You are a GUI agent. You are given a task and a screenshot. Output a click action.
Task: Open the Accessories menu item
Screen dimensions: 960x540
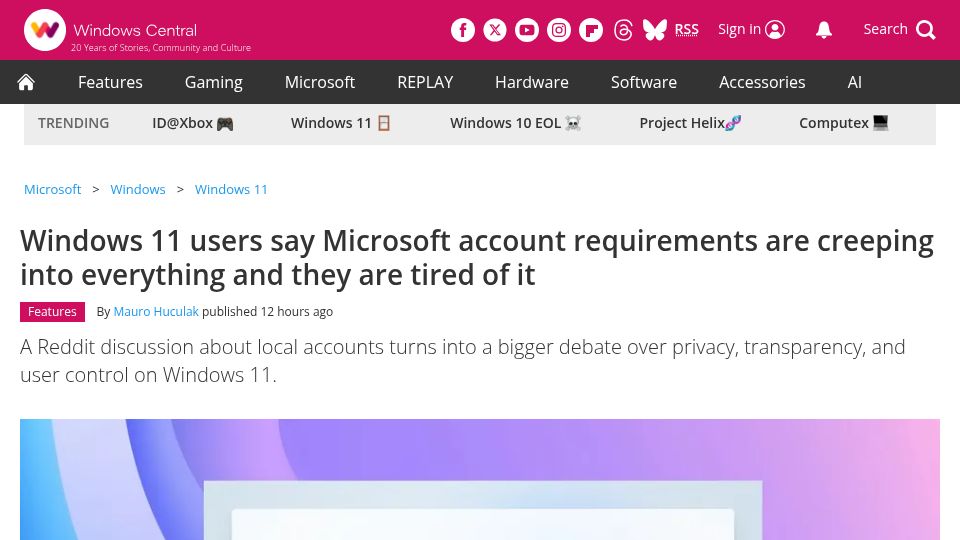762,82
